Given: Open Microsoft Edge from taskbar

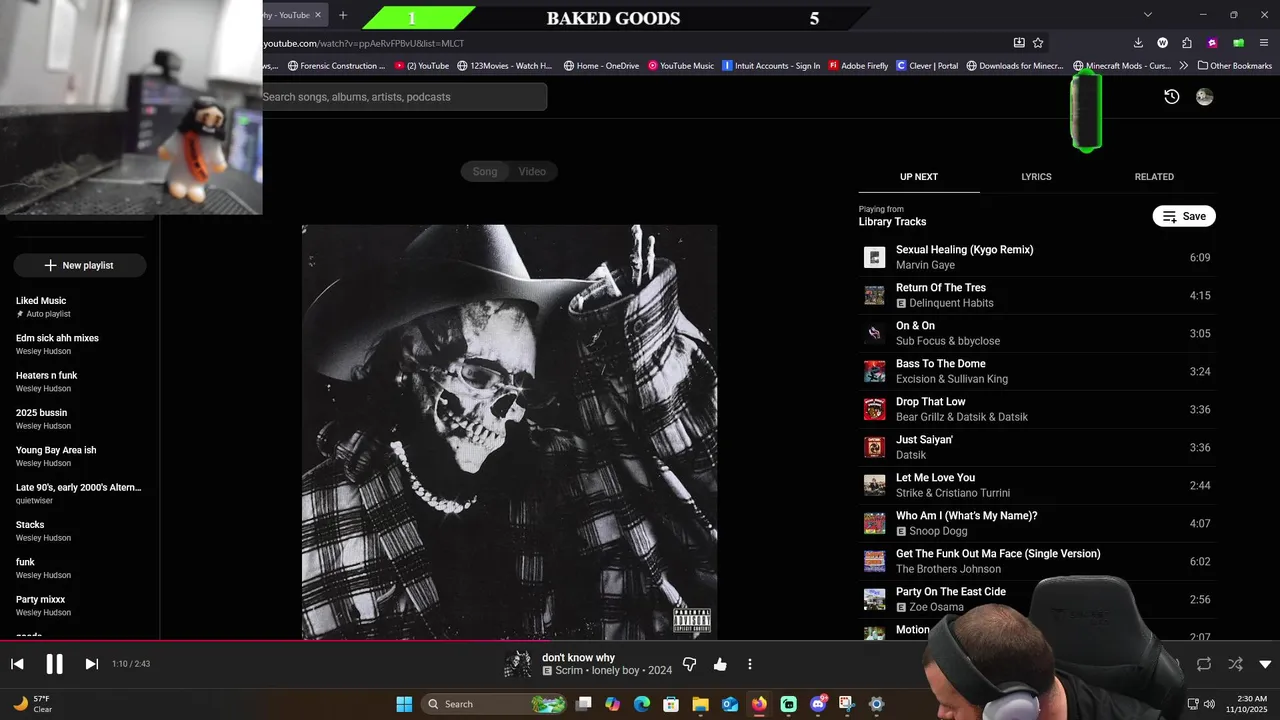Looking at the screenshot, I should click(642, 704).
